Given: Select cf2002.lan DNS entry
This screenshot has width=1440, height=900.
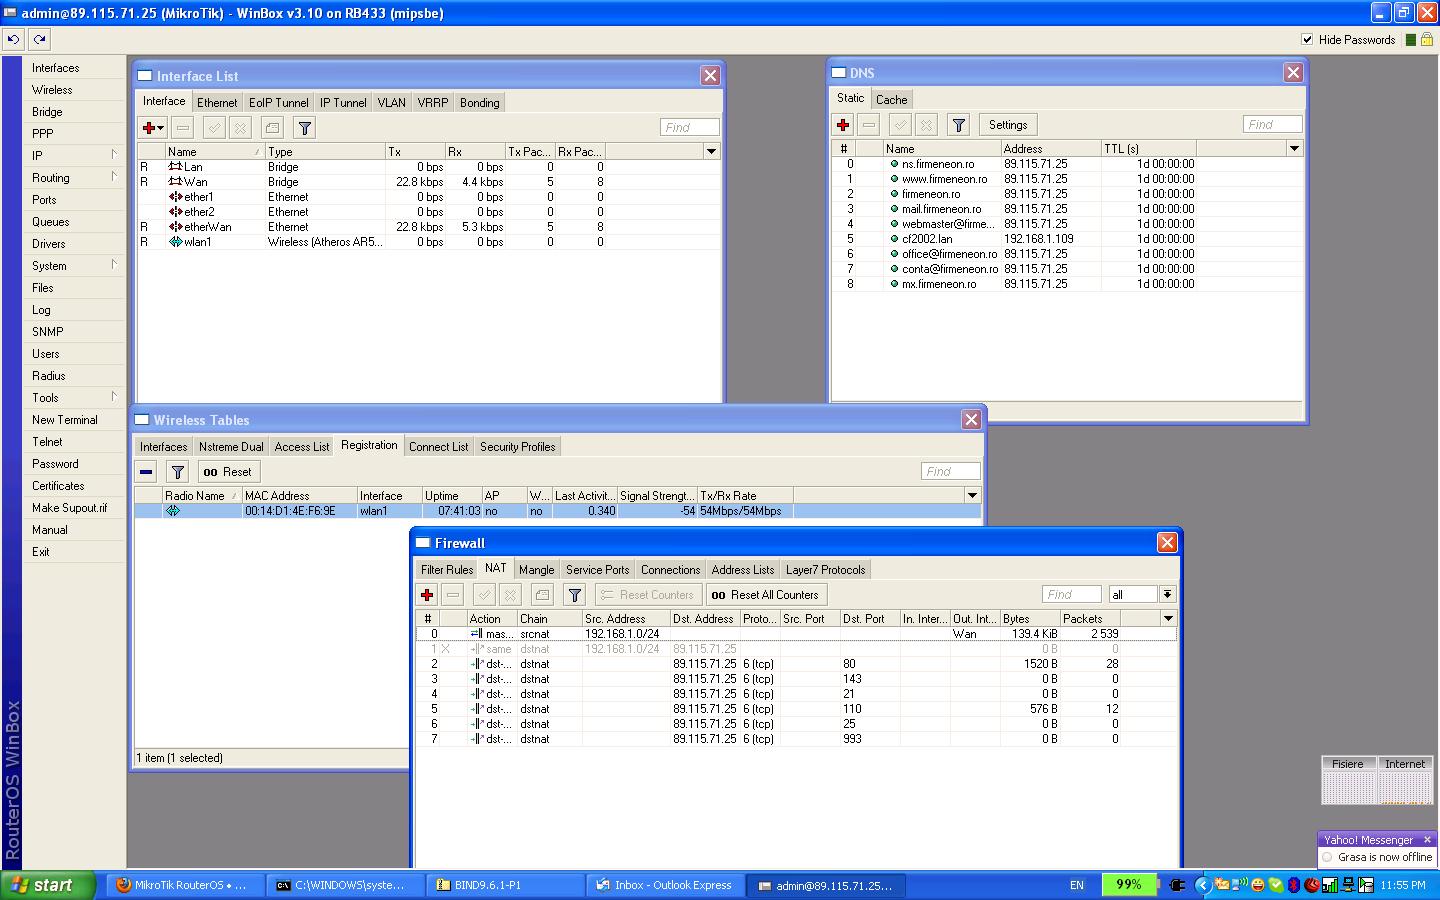Looking at the screenshot, I should (1066, 239).
